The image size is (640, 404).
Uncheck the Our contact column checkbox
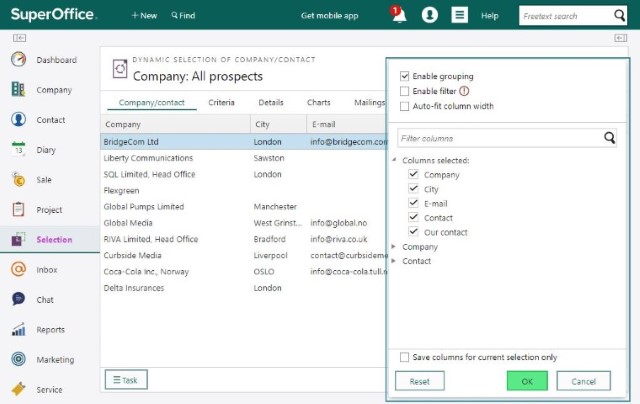(x=413, y=232)
